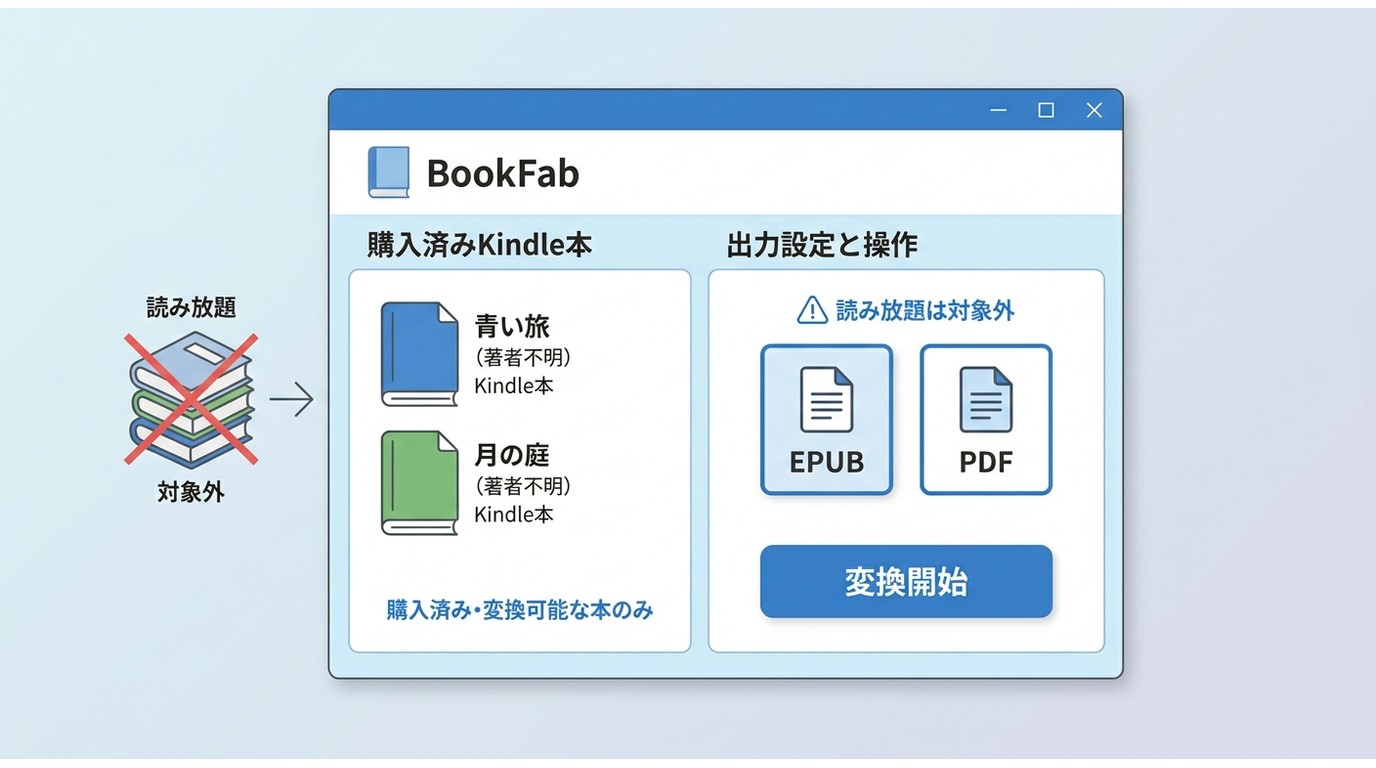Minimize the BookFab window

998,110
